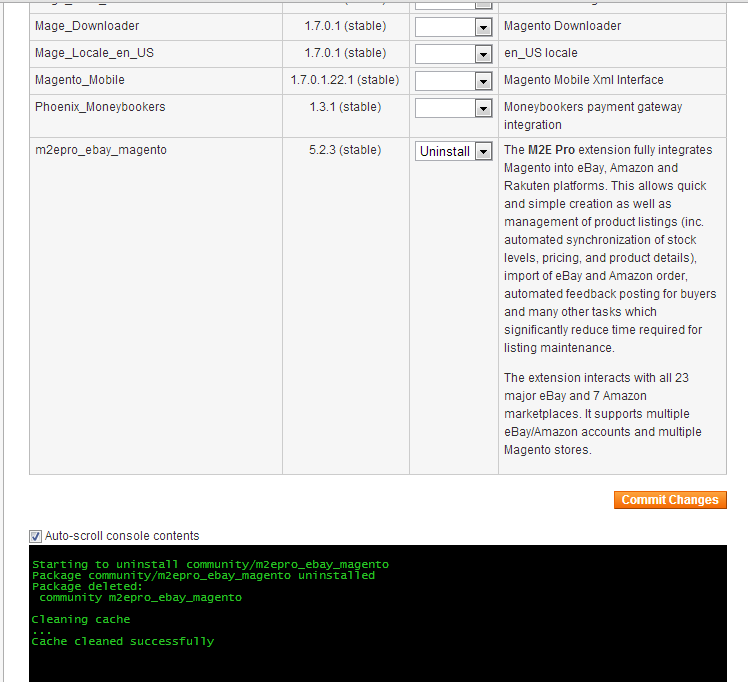748x682 pixels.
Task: Click the Commit Changes button
Action: coord(670,500)
